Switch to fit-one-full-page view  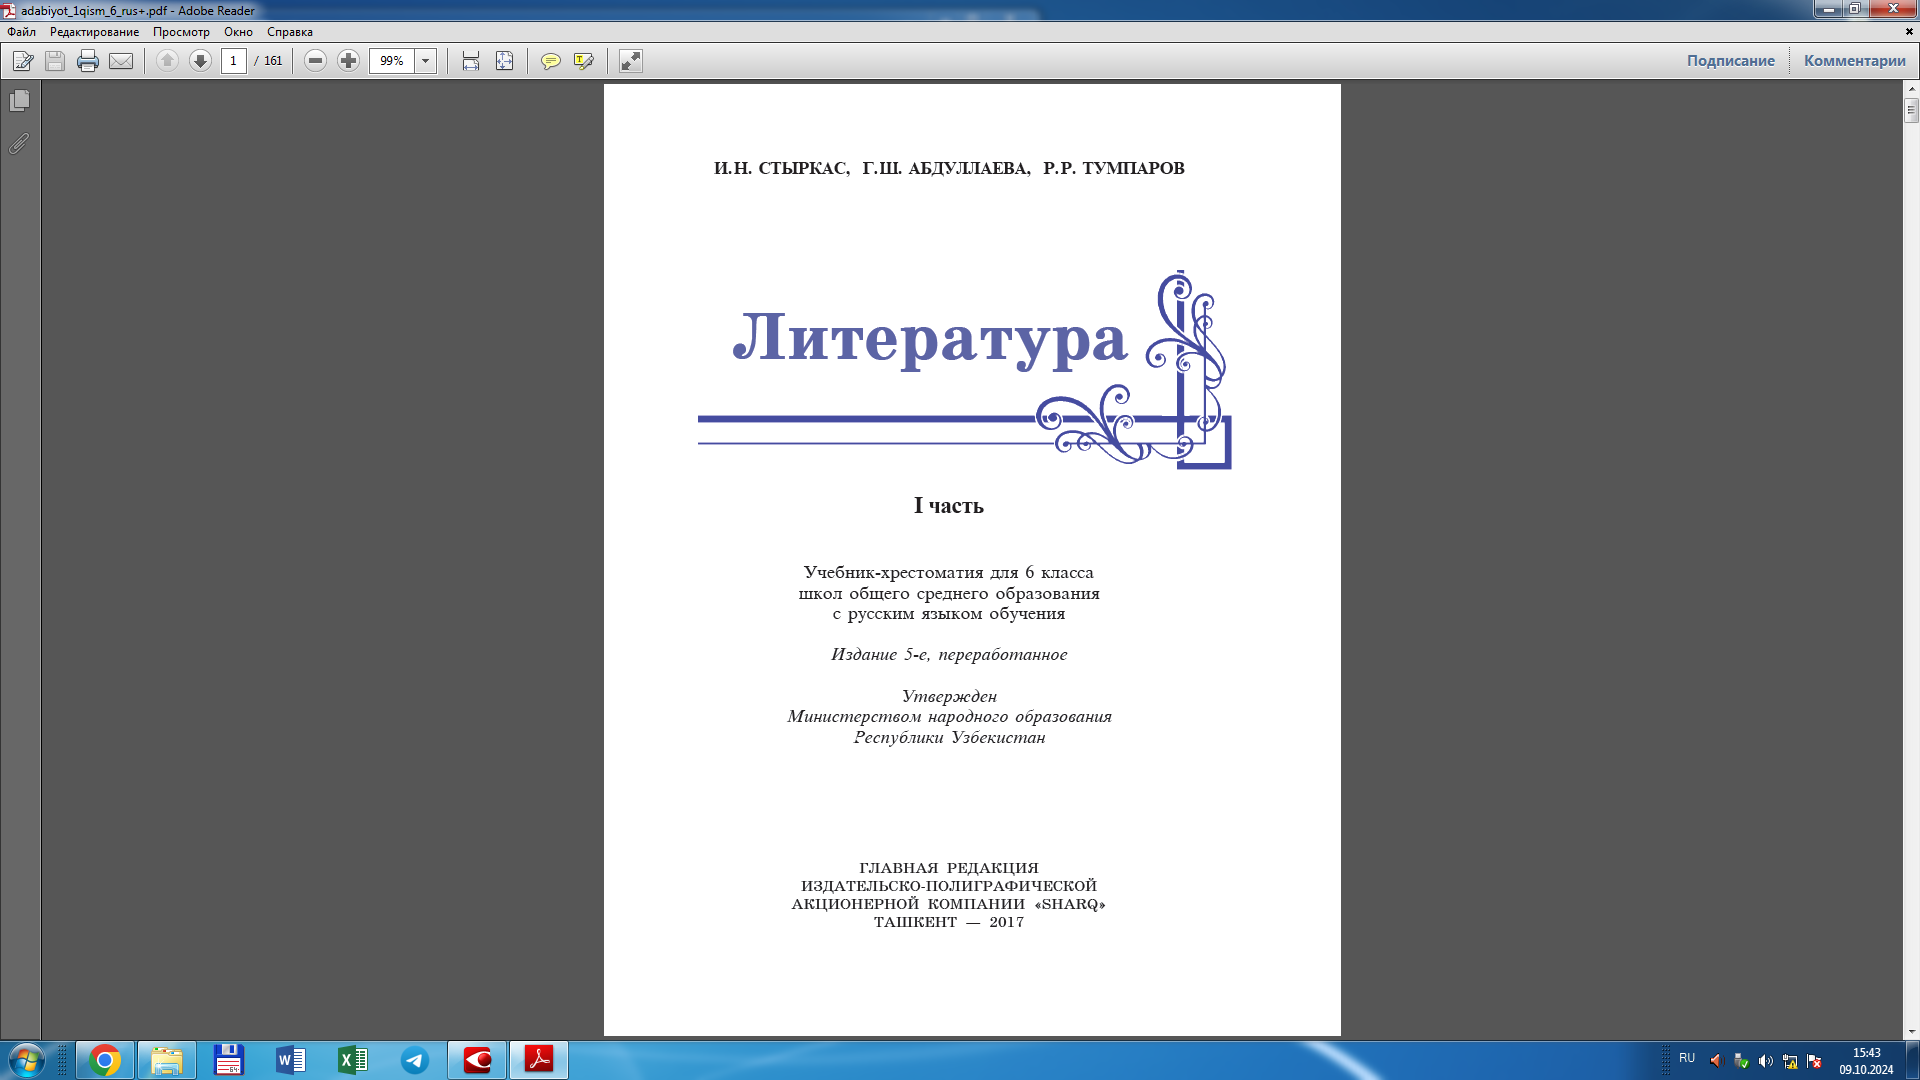(503, 61)
